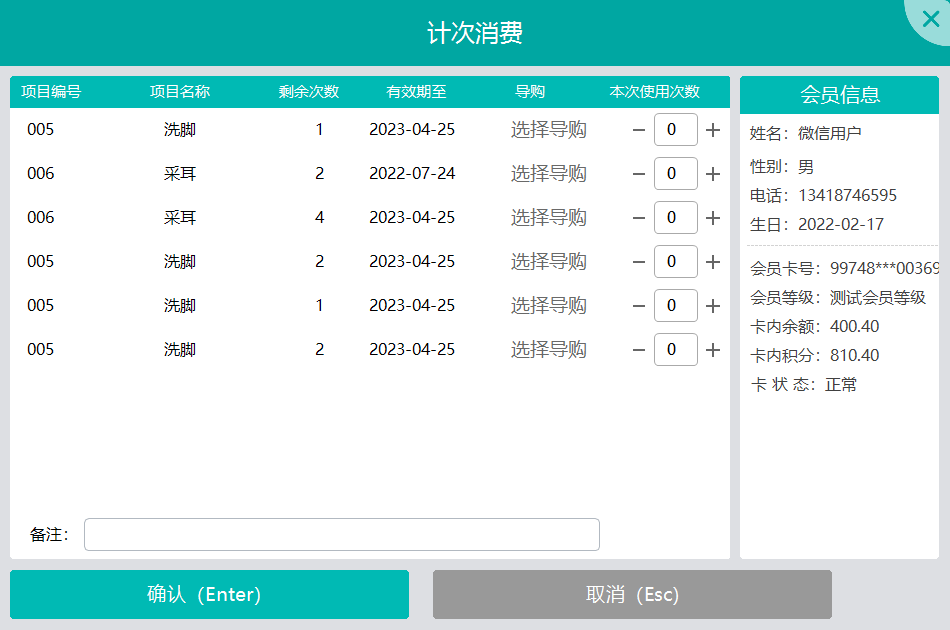
Task: Decrease usage count for 采耳 expiring 2022-07-24
Action: 639,174
